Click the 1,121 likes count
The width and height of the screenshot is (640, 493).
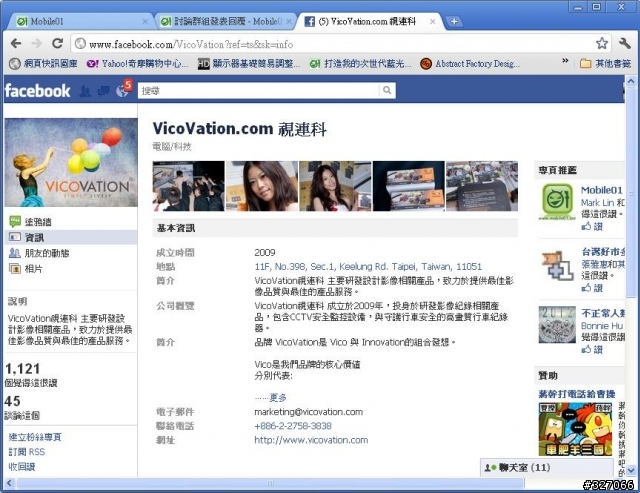coord(22,369)
